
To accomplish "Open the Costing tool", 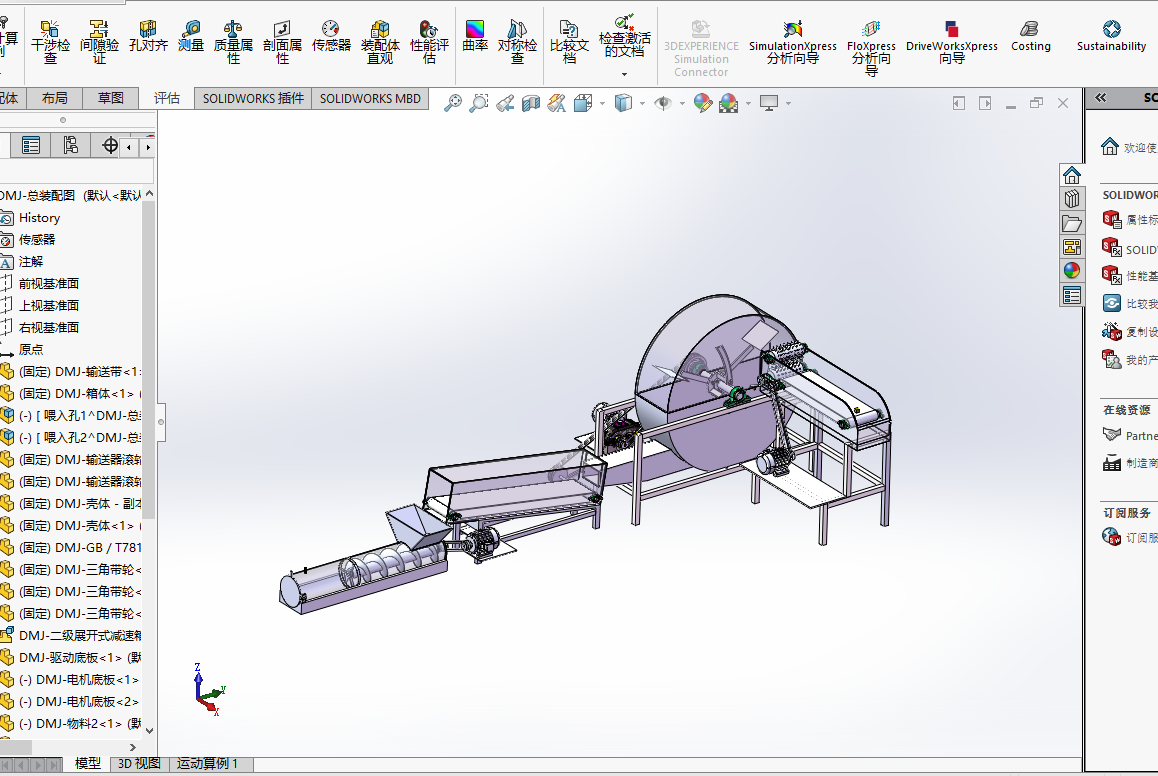I will pyautogui.click(x=1030, y=37).
